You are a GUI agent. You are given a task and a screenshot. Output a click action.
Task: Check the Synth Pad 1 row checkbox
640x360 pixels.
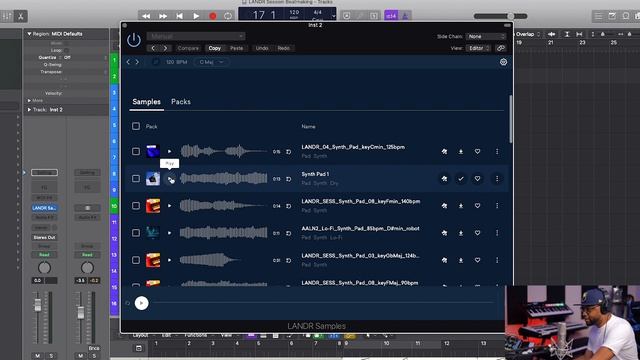(136, 178)
